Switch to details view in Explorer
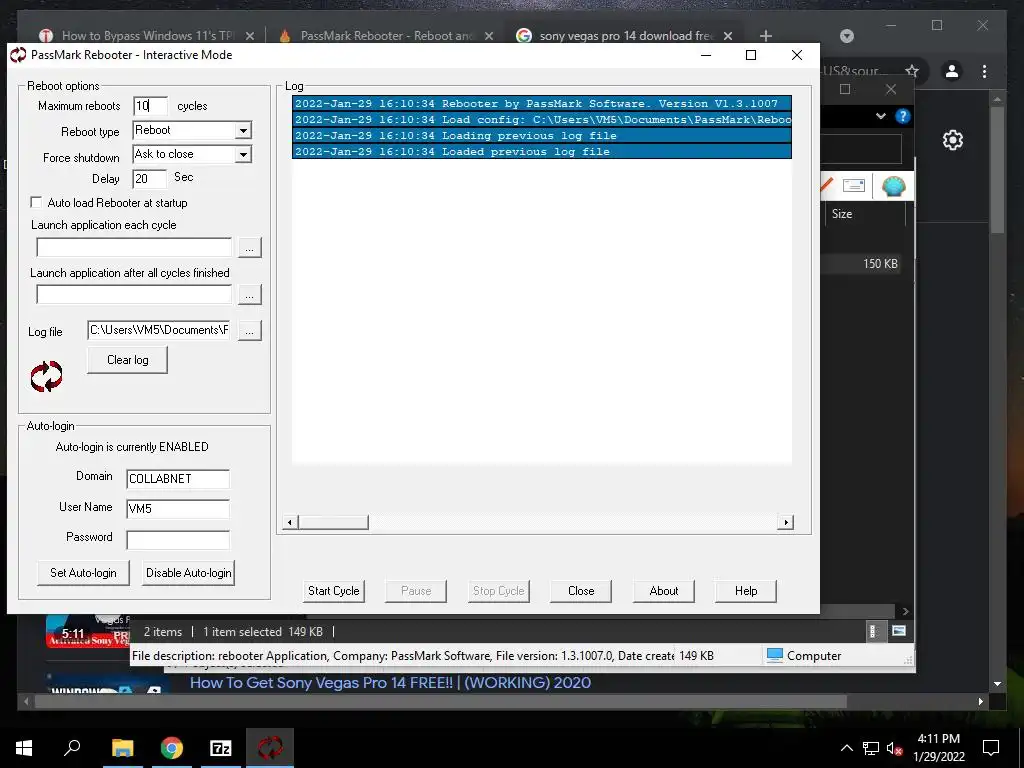Screen dimensions: 1024x768 873,631
